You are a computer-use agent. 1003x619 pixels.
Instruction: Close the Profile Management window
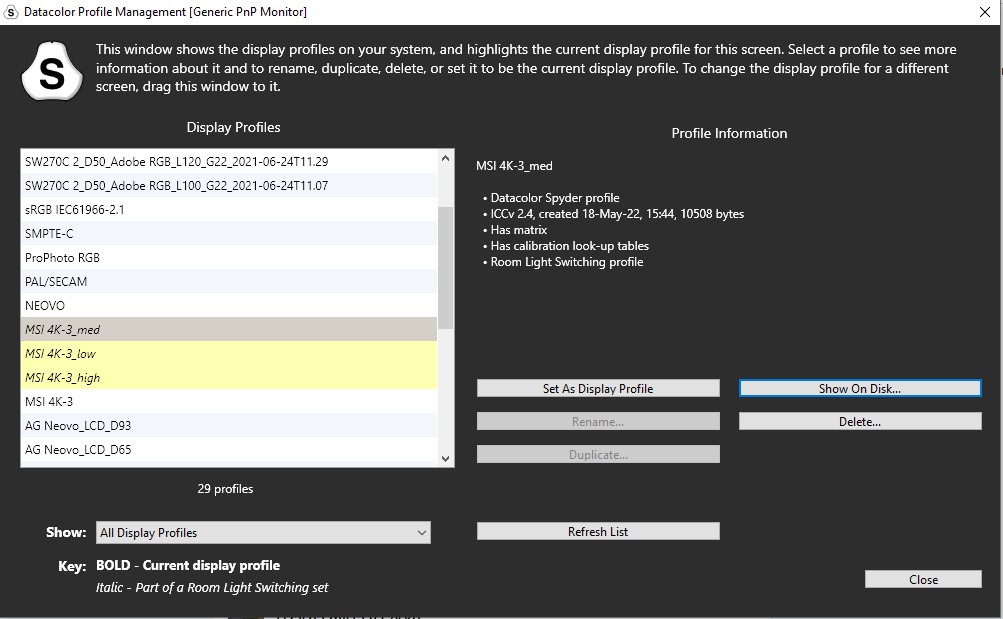tap(985, 12)
